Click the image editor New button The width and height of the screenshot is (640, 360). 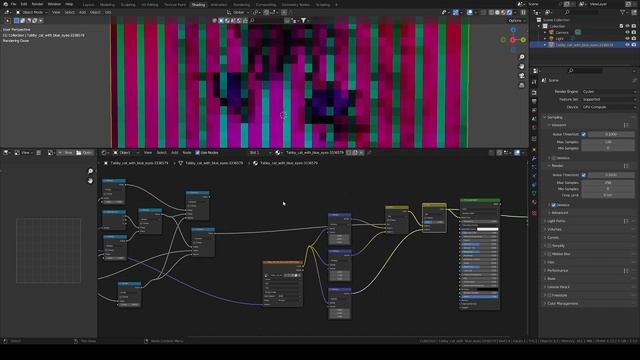tap(65, 153)
